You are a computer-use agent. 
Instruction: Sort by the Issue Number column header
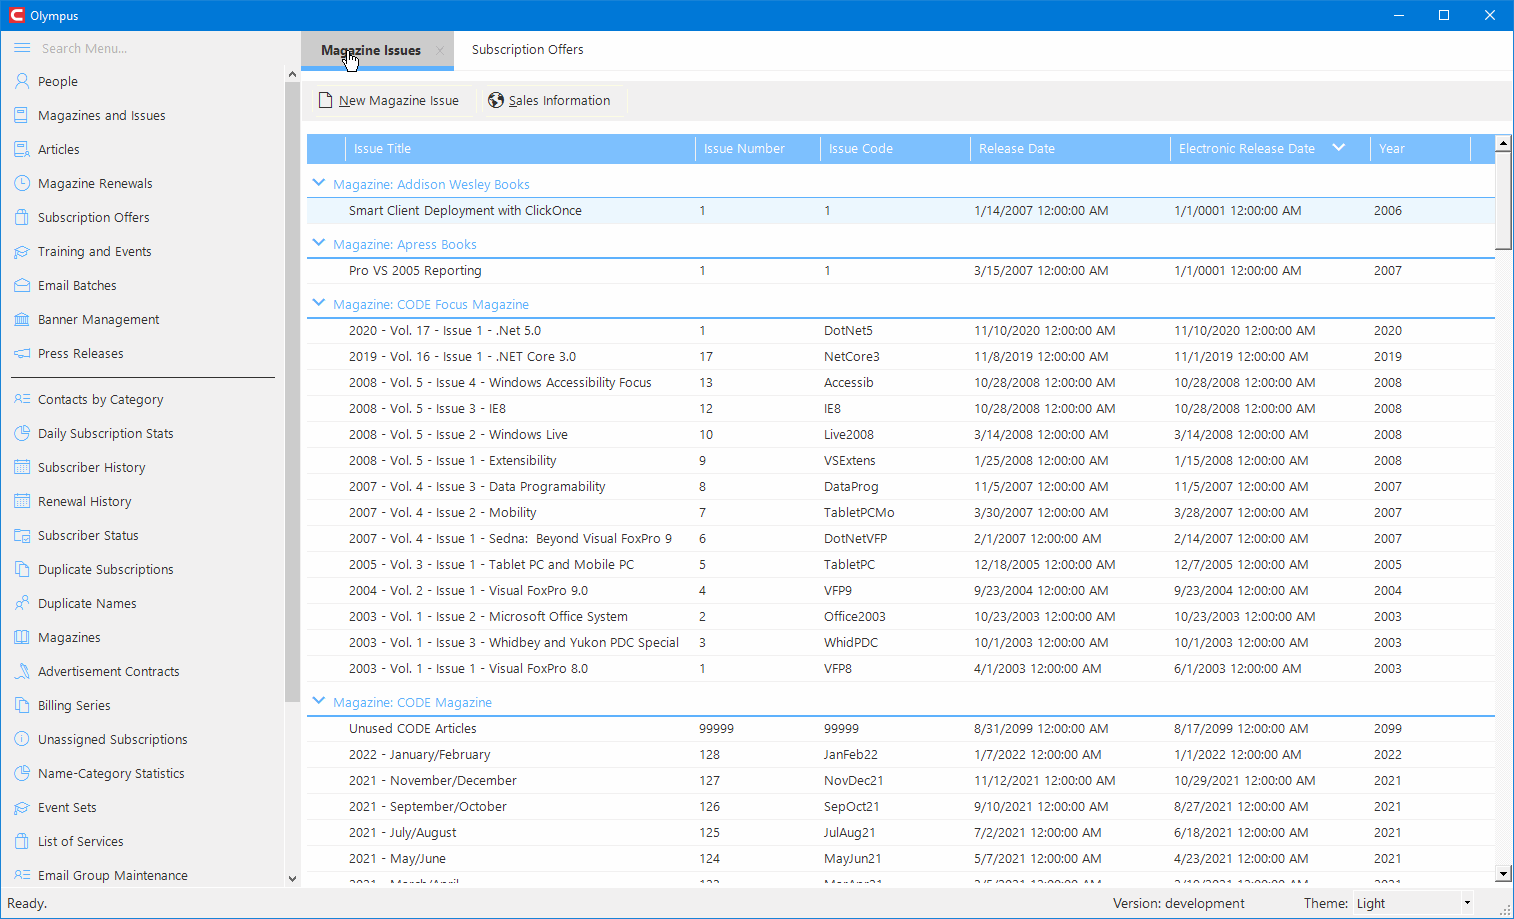pos(758,148)
